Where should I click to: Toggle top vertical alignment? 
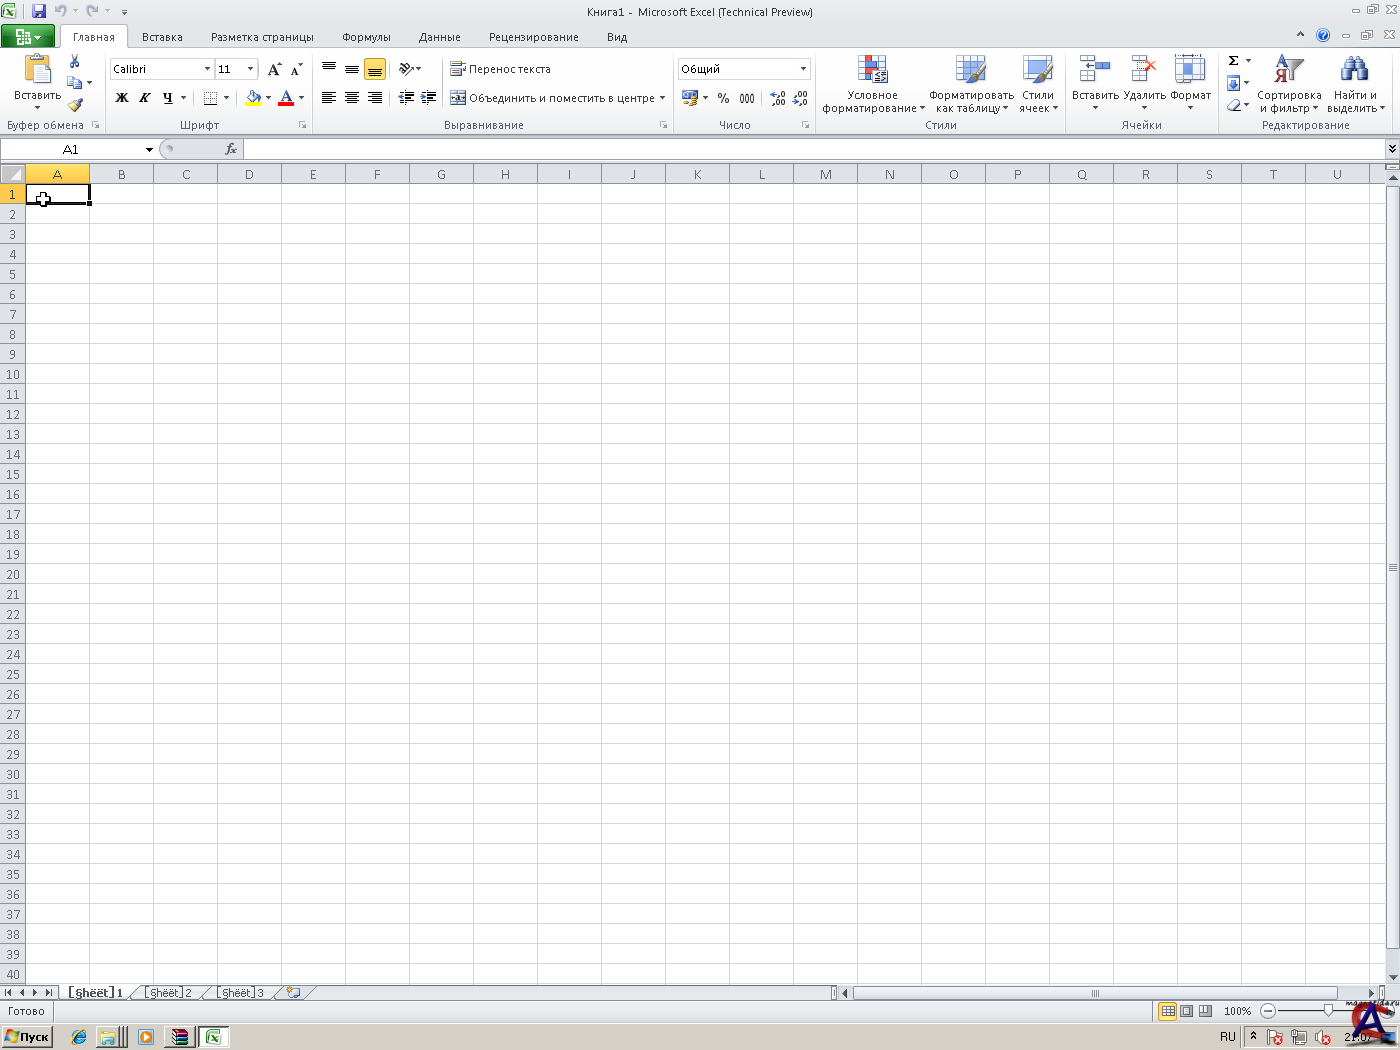point(329,69)
